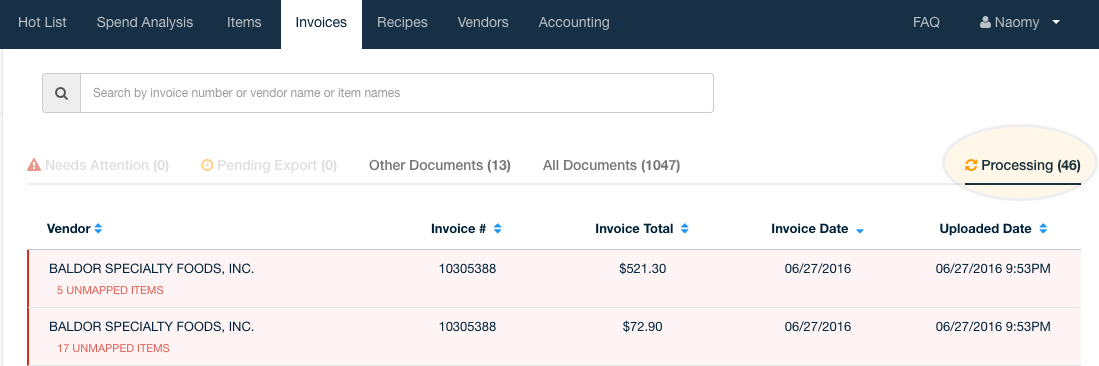
Task: Click the 17 UNMAPPED ITEMS label
Action: pyautogui.click(x=113, y=348)
